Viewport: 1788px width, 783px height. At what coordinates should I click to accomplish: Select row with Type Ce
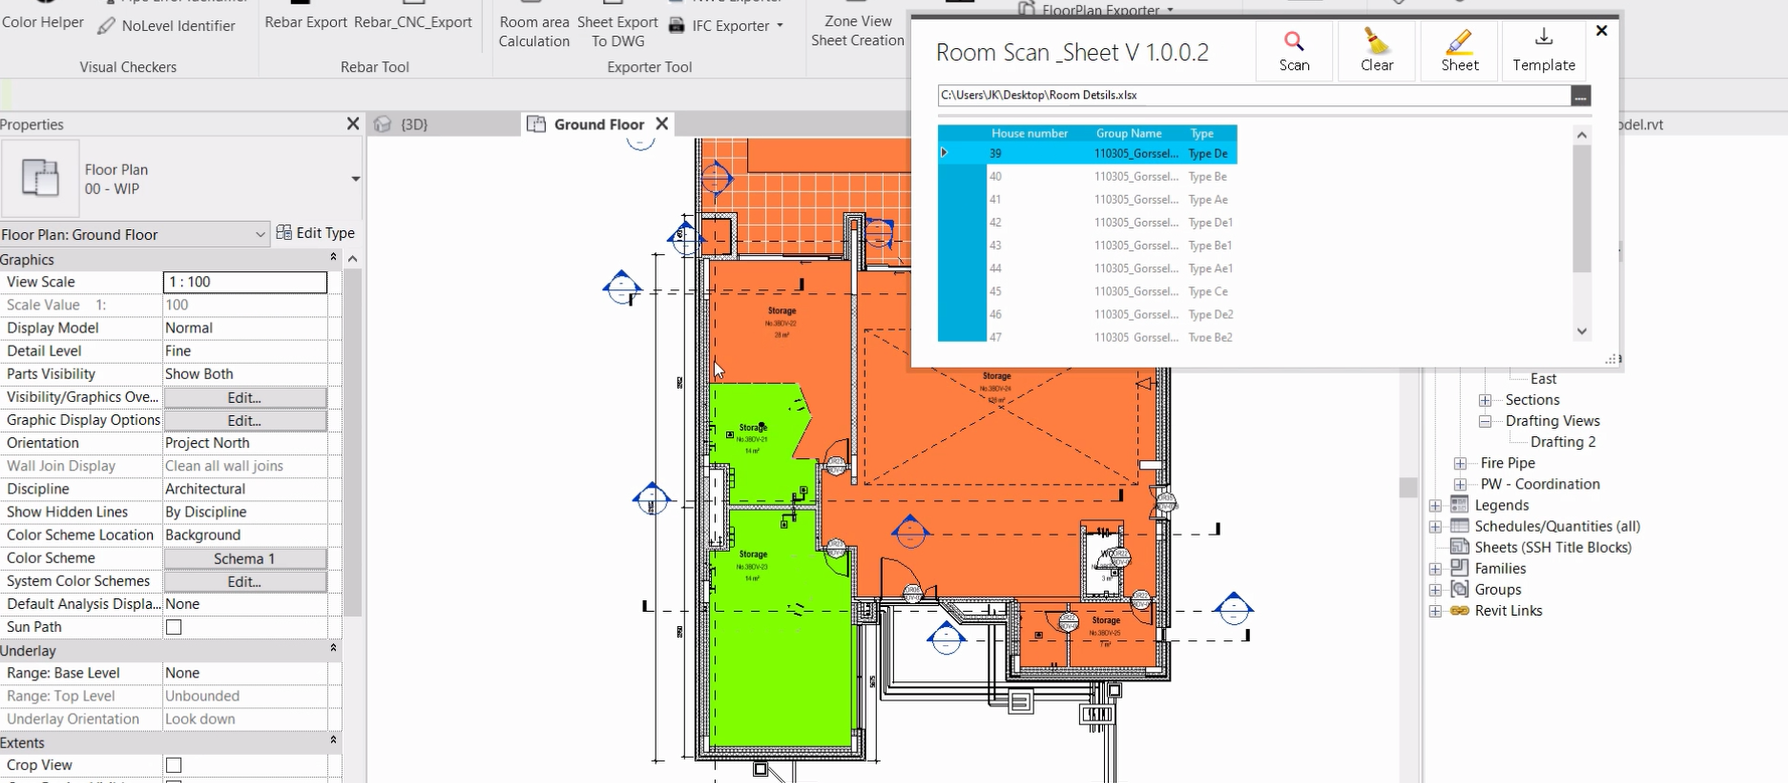tap(1087, 291)
